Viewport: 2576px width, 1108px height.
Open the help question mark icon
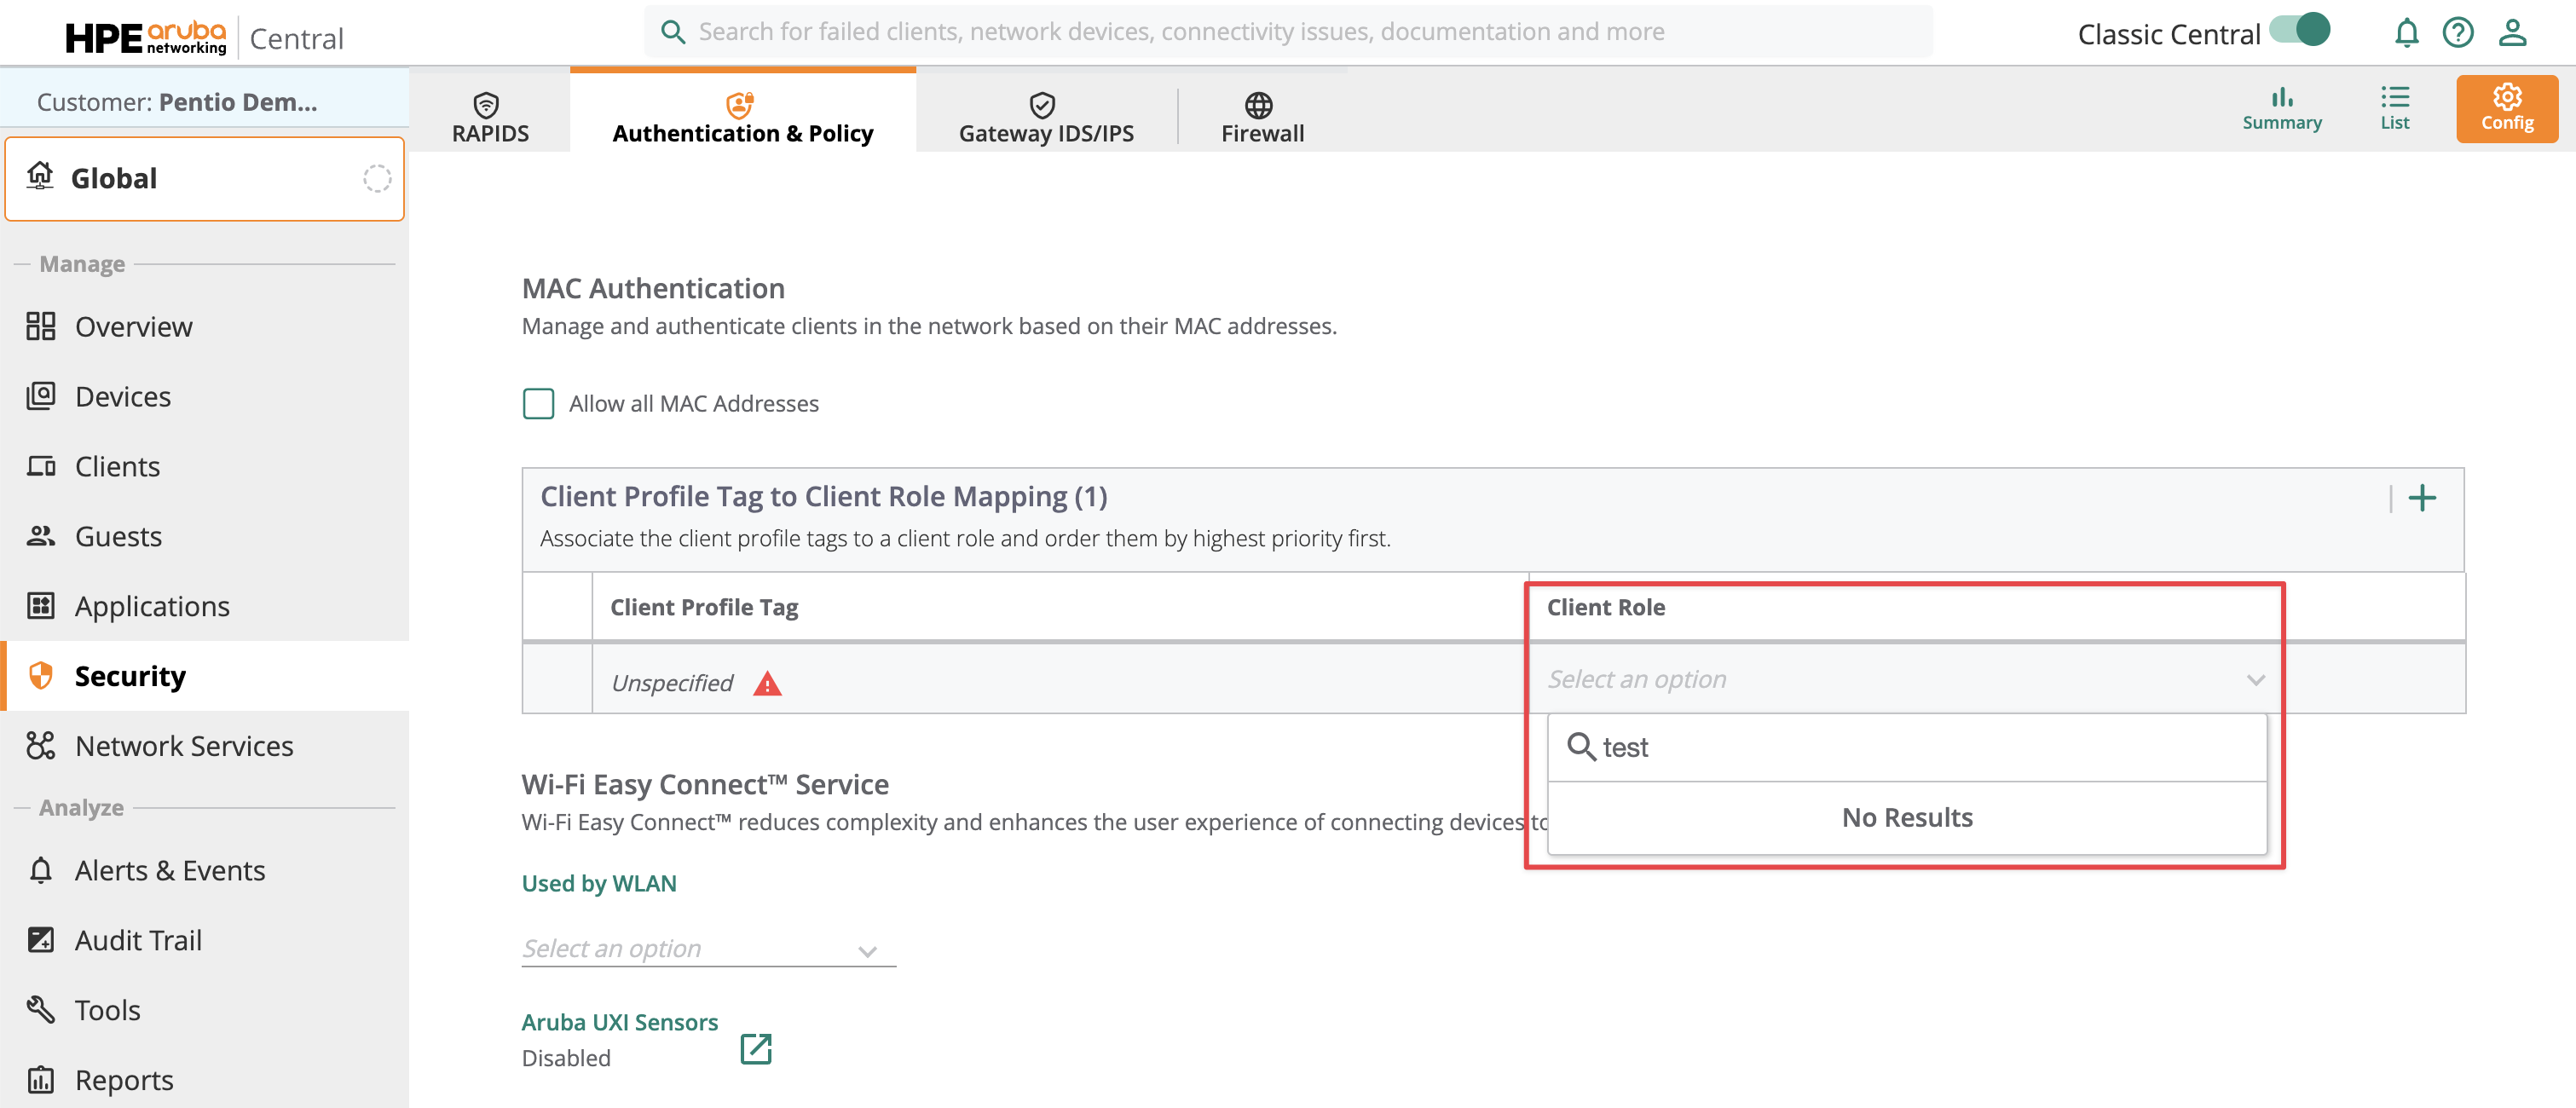(x=2458, y=33)
